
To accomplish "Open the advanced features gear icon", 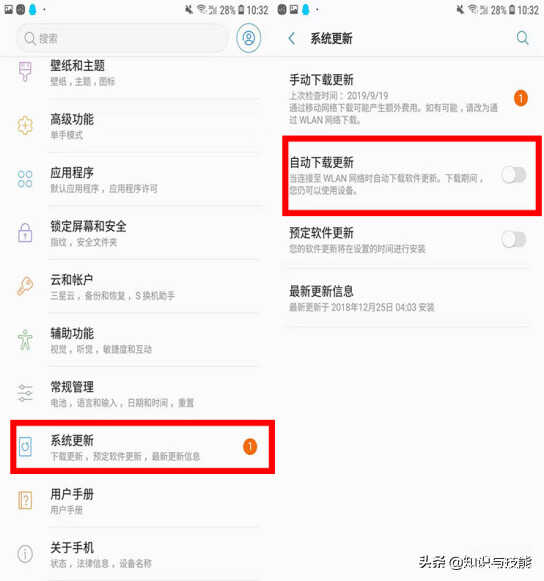I will pyautogui.click(x=25, y=125).
